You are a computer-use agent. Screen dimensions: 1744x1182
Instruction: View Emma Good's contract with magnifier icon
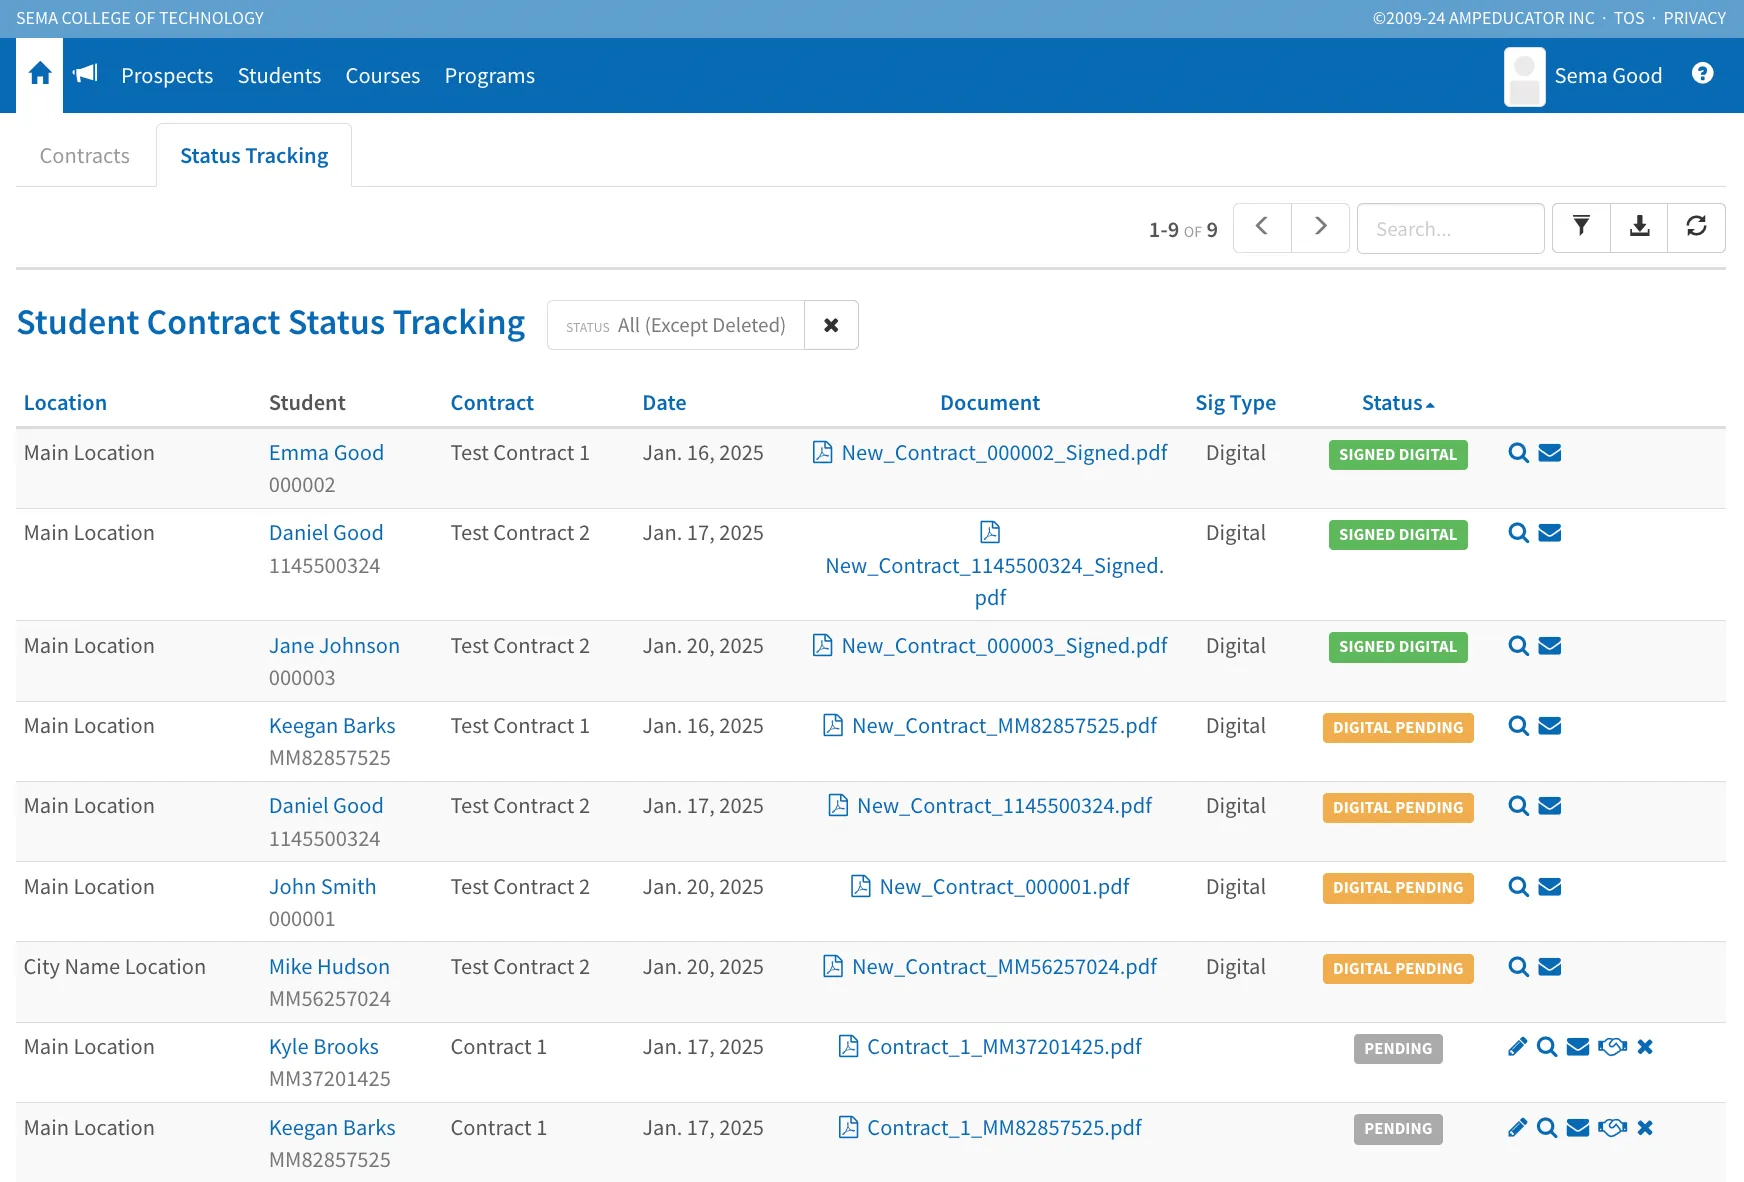1518,453
